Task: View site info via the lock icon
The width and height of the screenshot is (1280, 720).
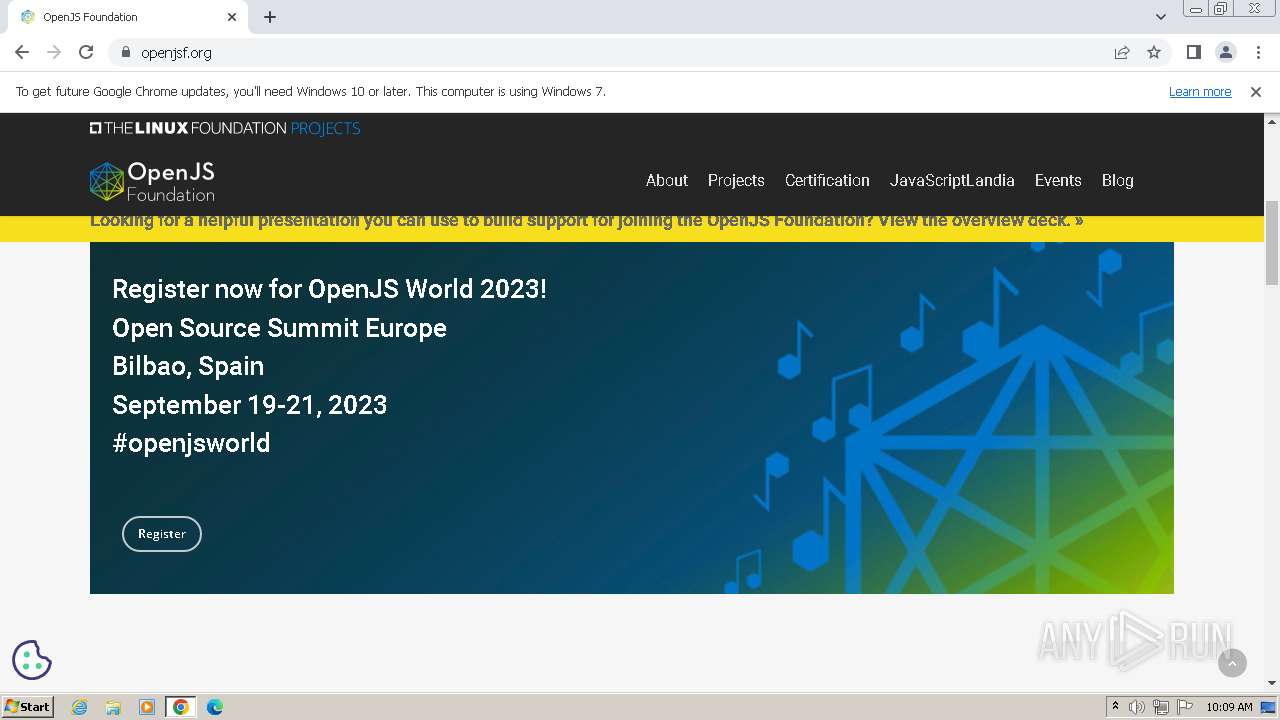Action: point(126,52)
